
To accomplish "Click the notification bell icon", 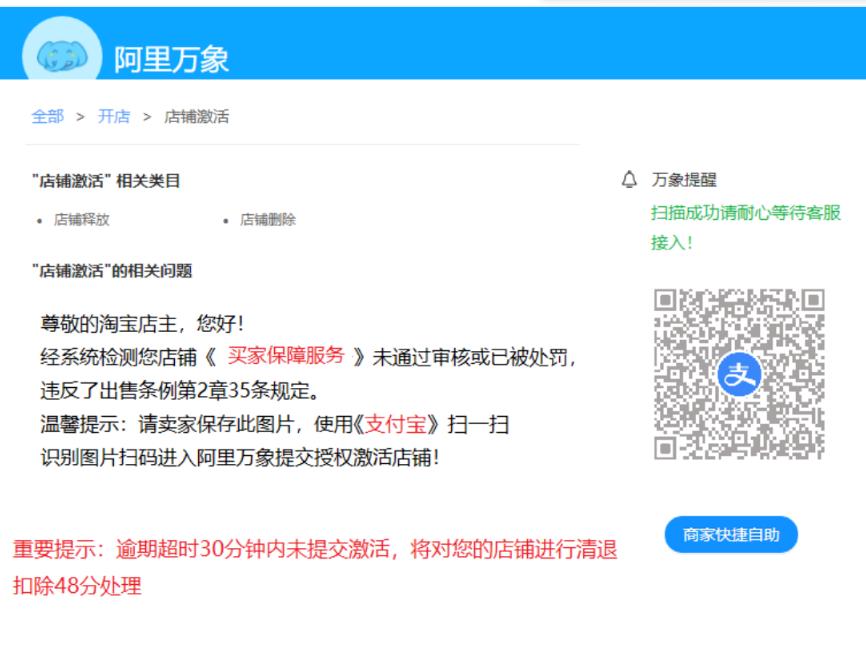I will 629,180.
